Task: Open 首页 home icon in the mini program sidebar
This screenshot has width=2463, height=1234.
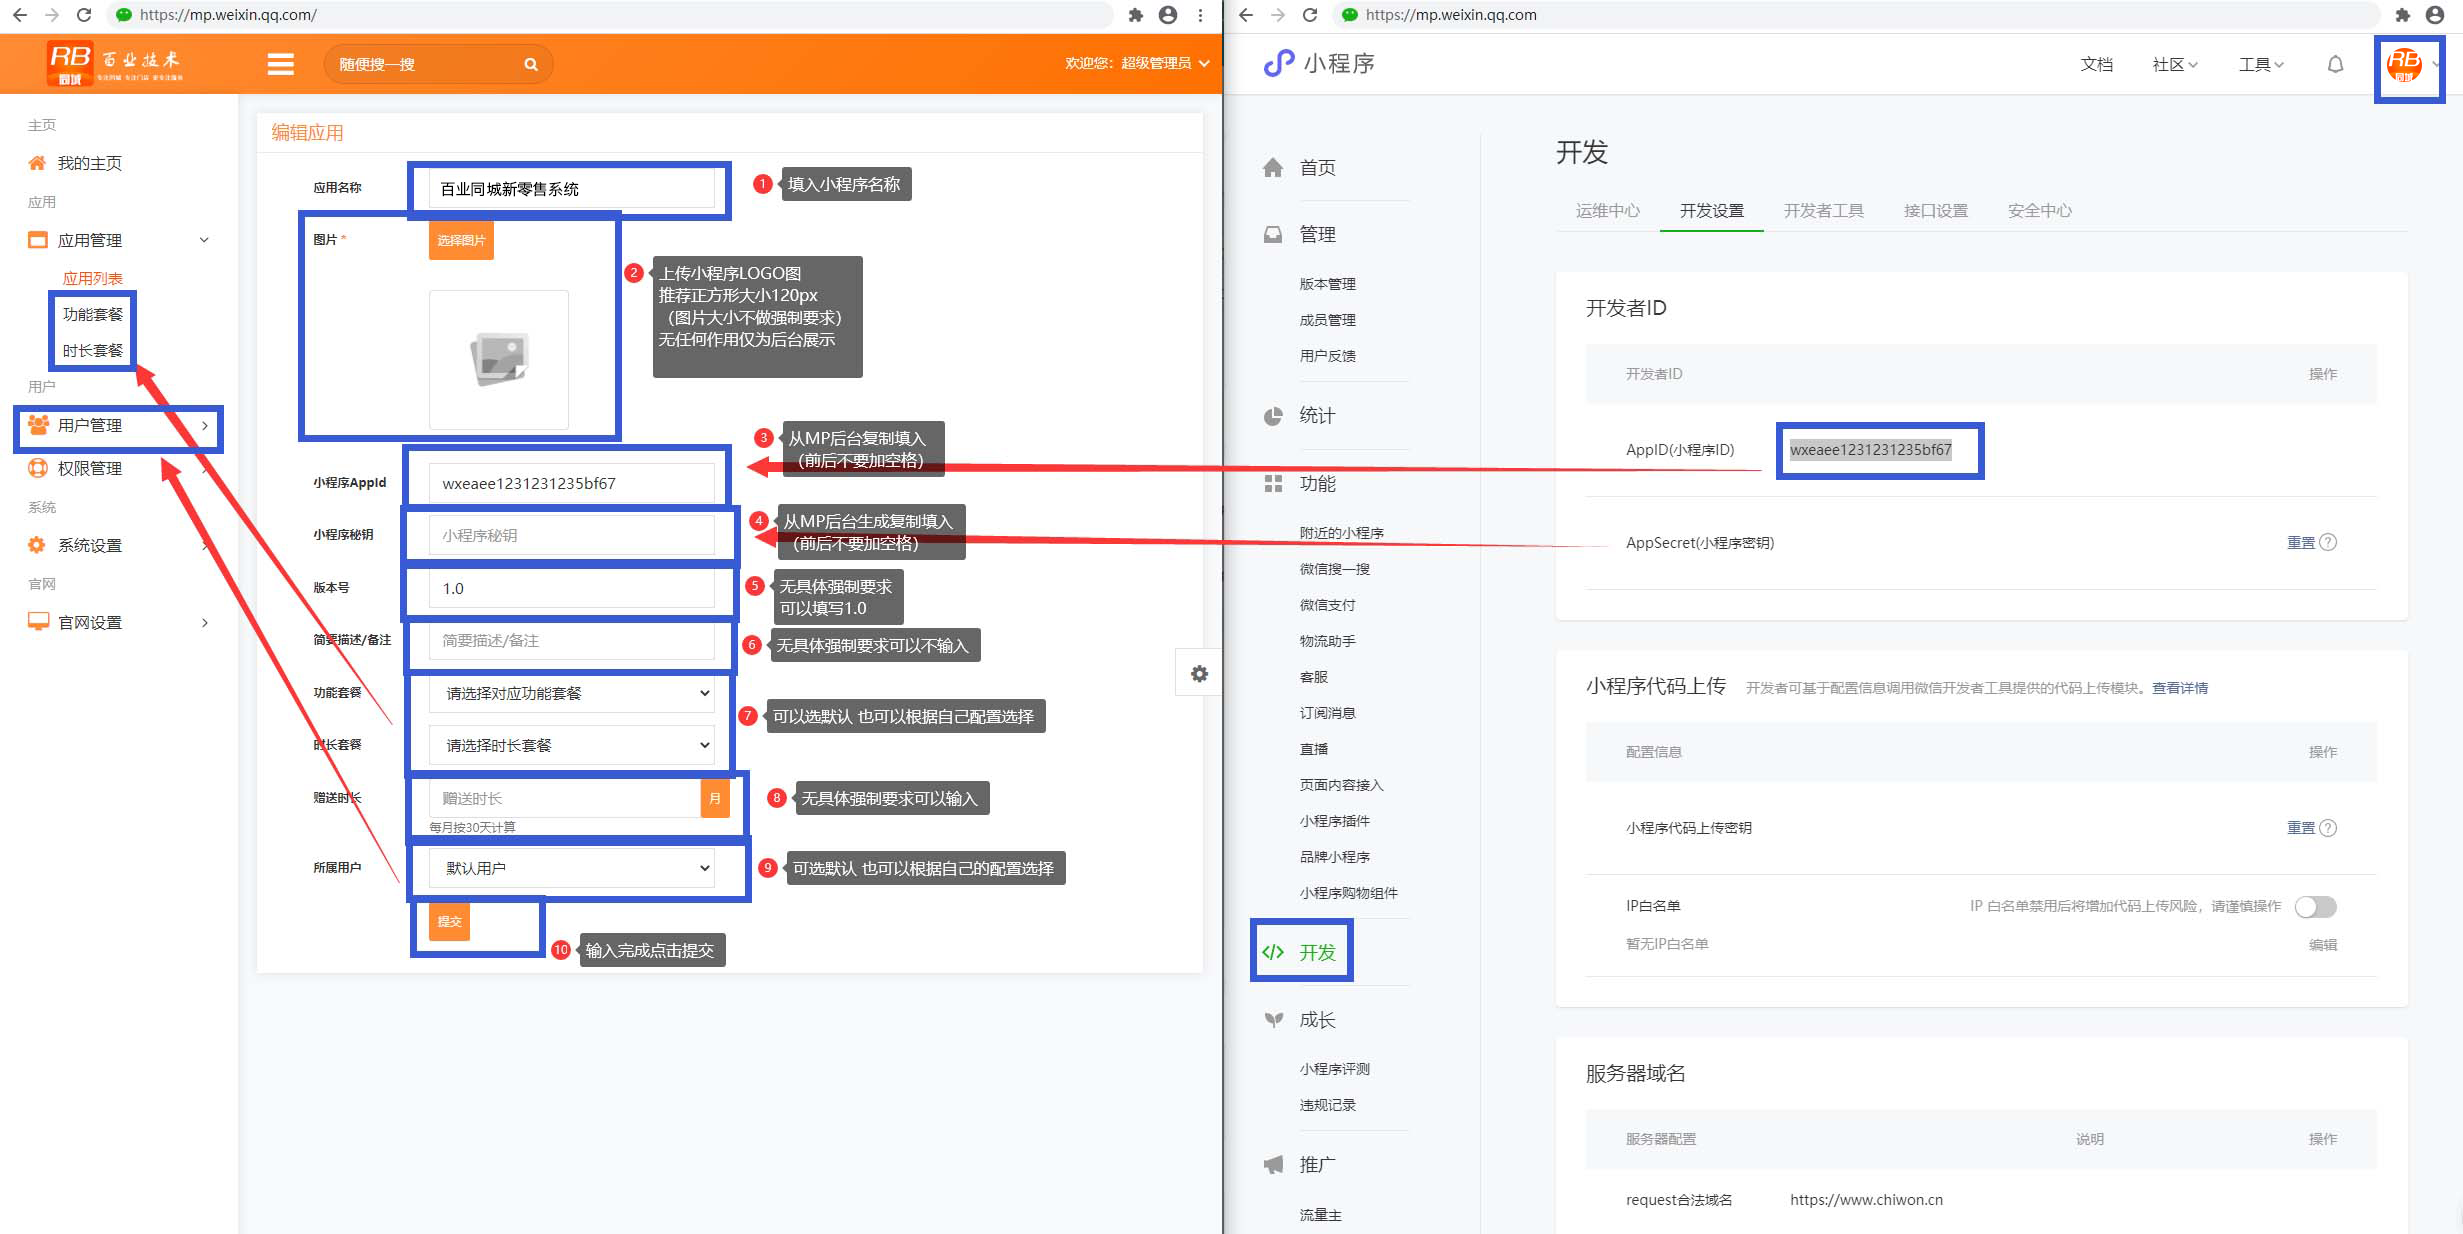Action: pos(1273,168)
